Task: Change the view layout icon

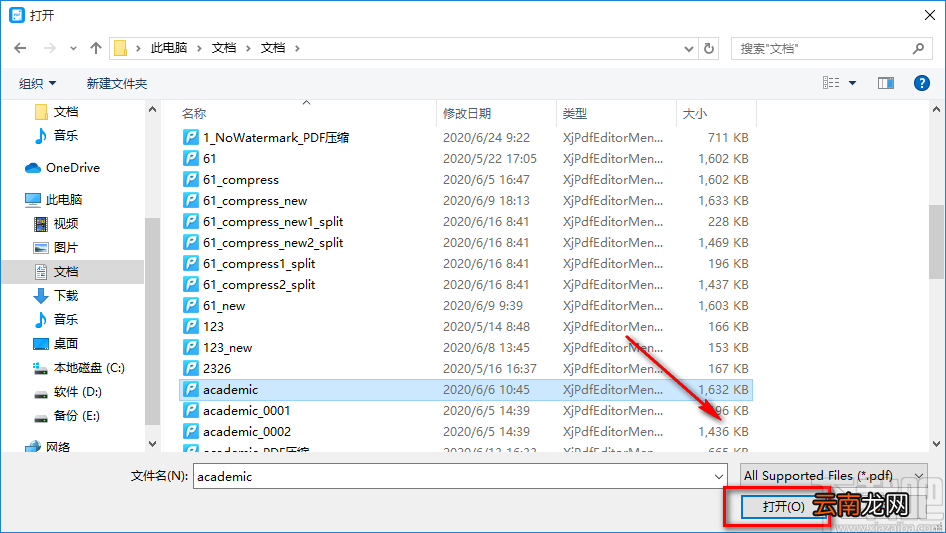Action: coord(831,83)
